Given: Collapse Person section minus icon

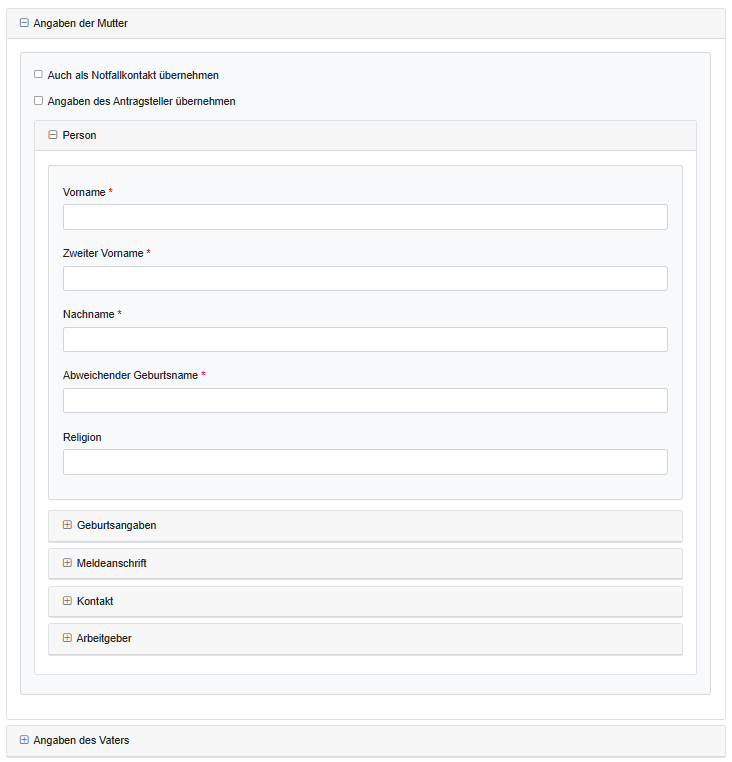Looking at the screenshot, I should [53, 135].
